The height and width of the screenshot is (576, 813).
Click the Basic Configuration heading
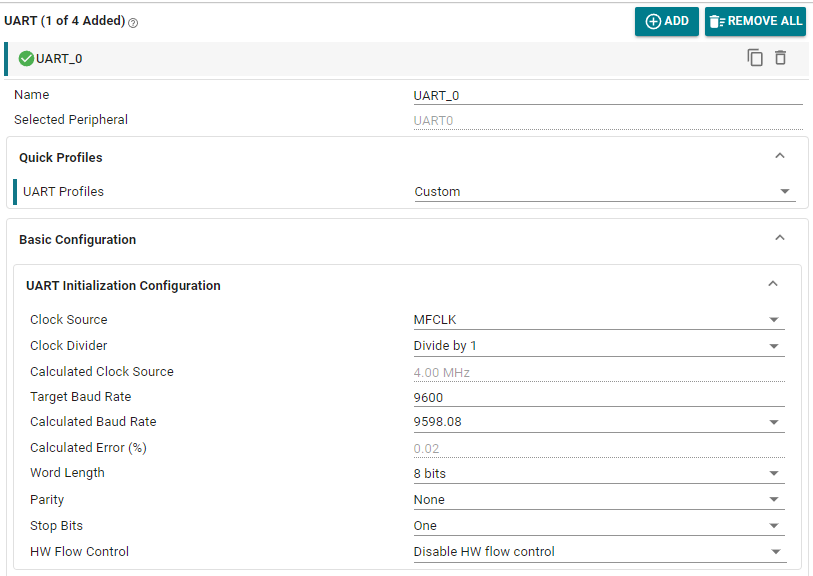pyautogui.click(x=78, y=240)
